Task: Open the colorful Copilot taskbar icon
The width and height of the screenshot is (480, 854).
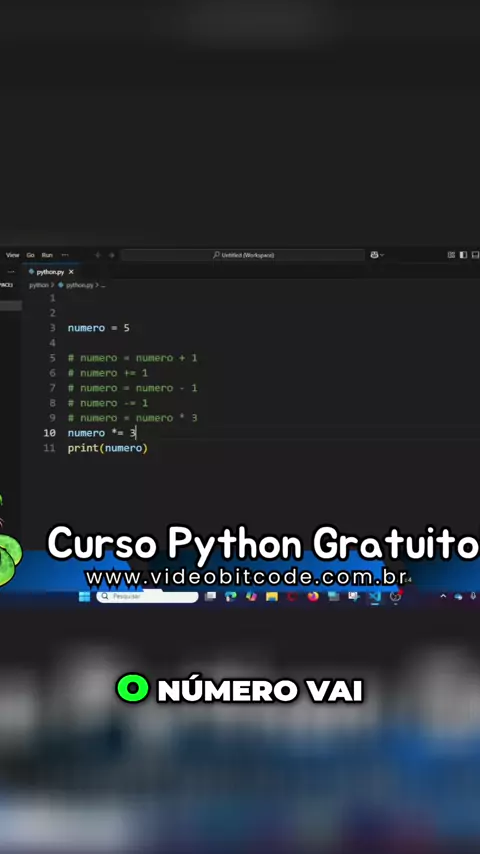Action: pos(251,597)
